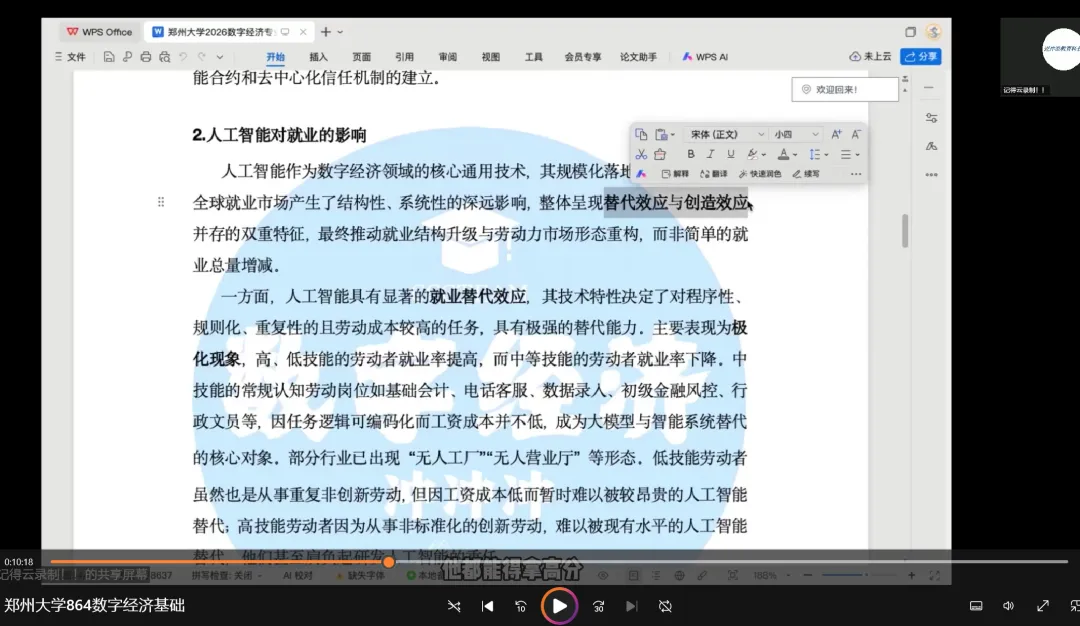Image resolution: width=1080 pixels, height=626 pixels.
Task: Expand the quick access toolbar chevron
Action: (x=220, y=57)
